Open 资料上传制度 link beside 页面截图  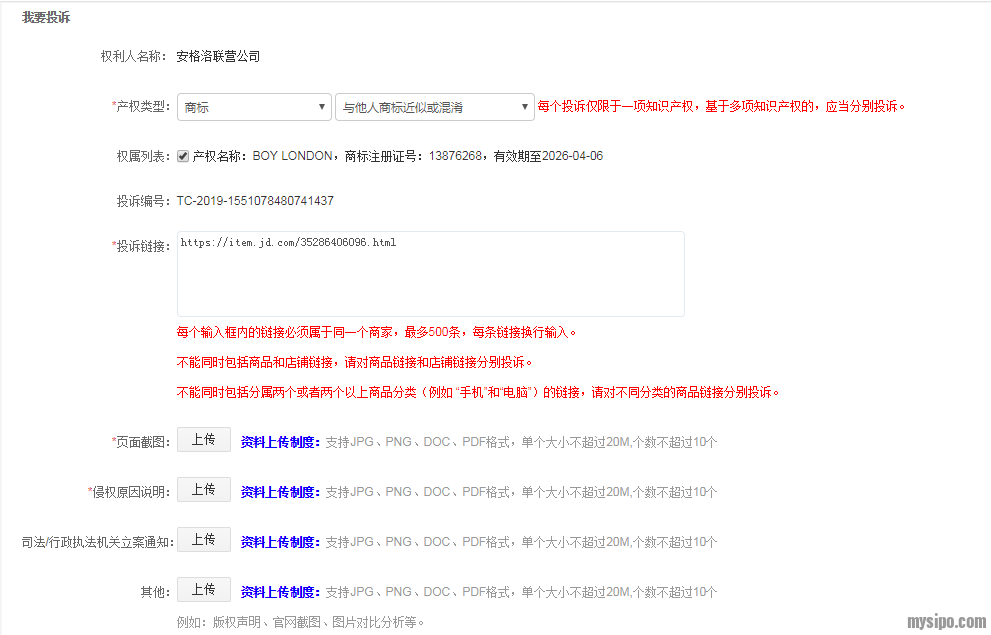280,442
